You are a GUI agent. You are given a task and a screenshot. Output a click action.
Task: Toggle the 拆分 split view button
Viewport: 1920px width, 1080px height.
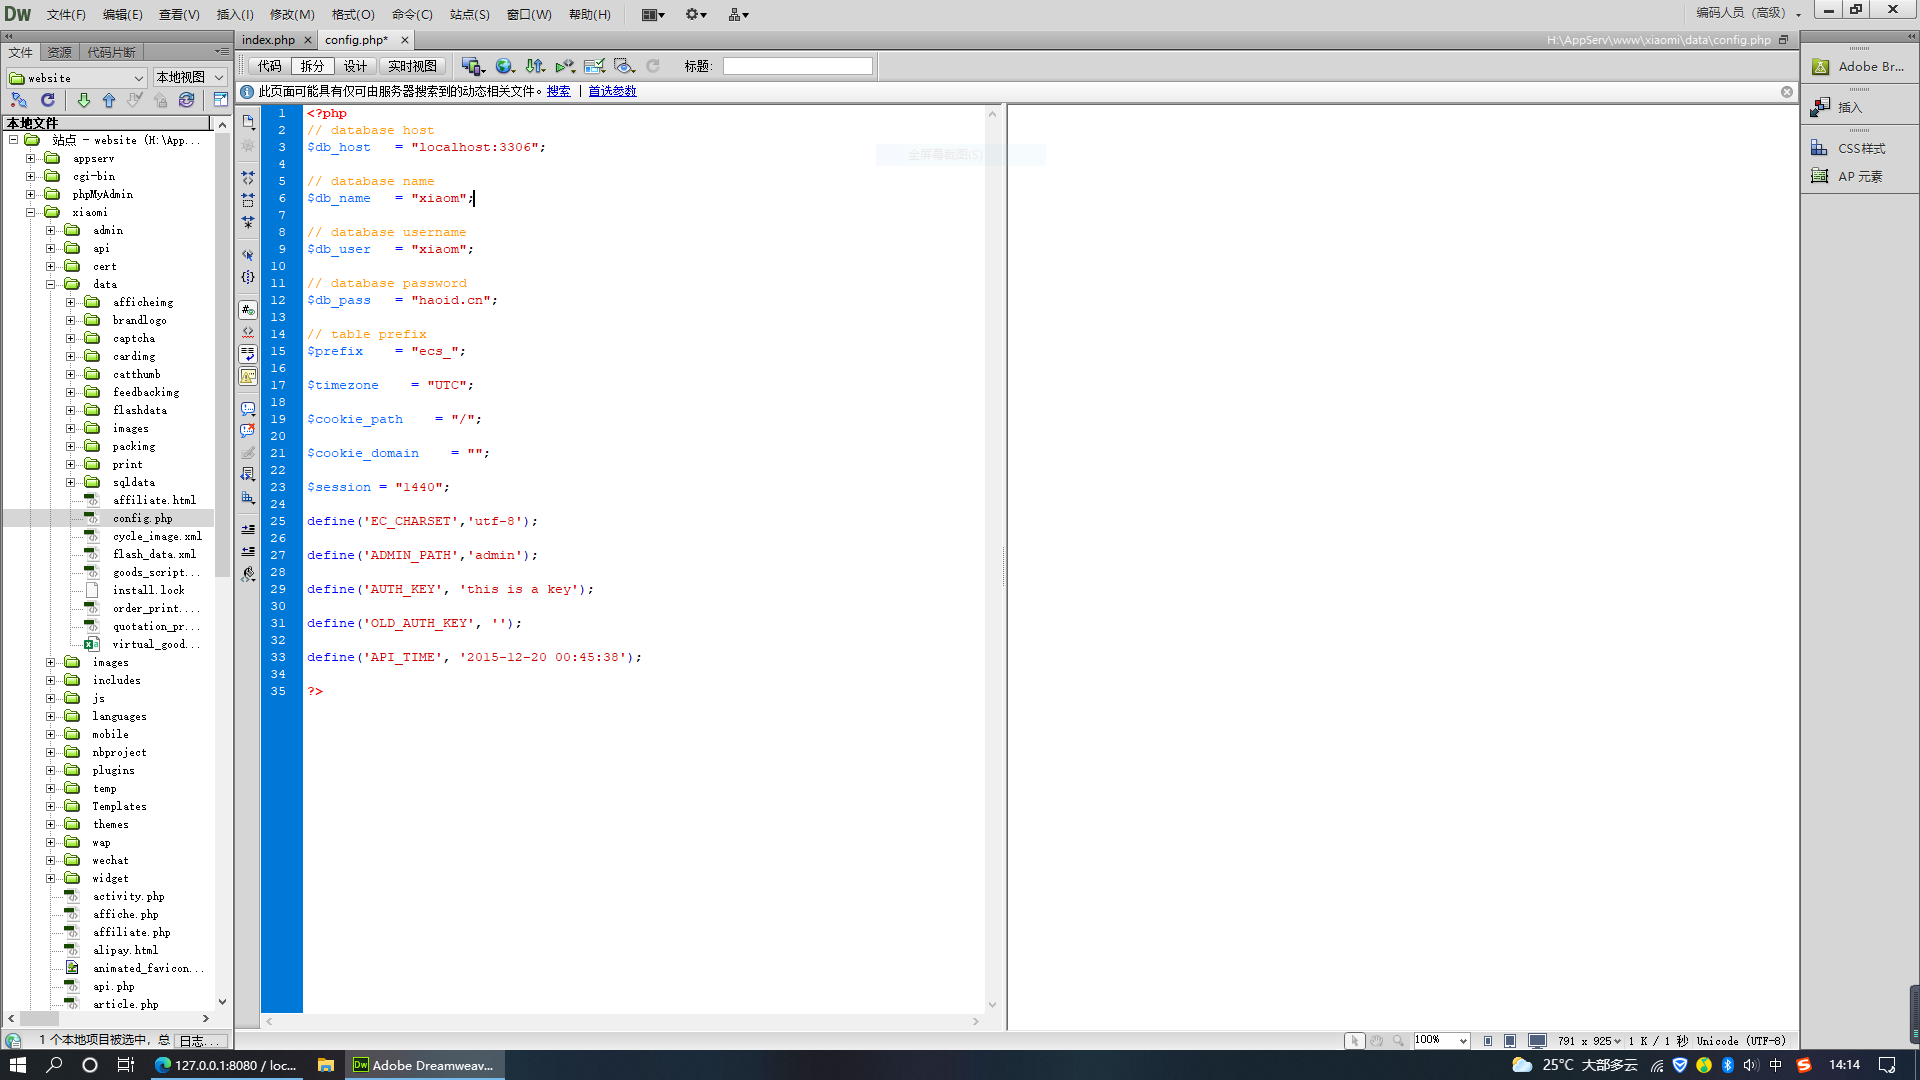pos(313,66)
